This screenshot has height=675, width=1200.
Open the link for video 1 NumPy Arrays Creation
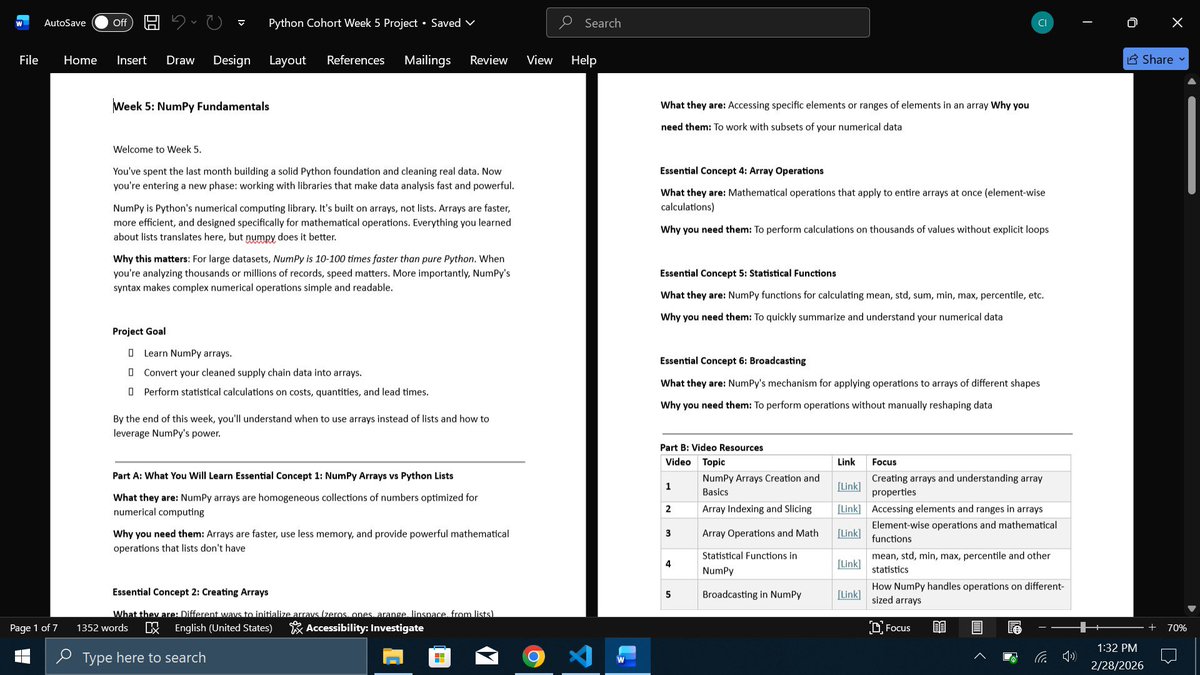[848, 486]
